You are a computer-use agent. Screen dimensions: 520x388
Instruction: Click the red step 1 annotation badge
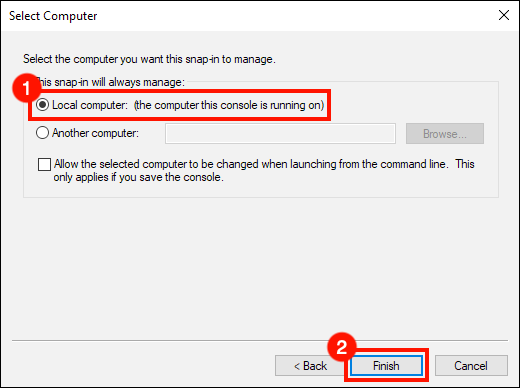tap(26, 88)
